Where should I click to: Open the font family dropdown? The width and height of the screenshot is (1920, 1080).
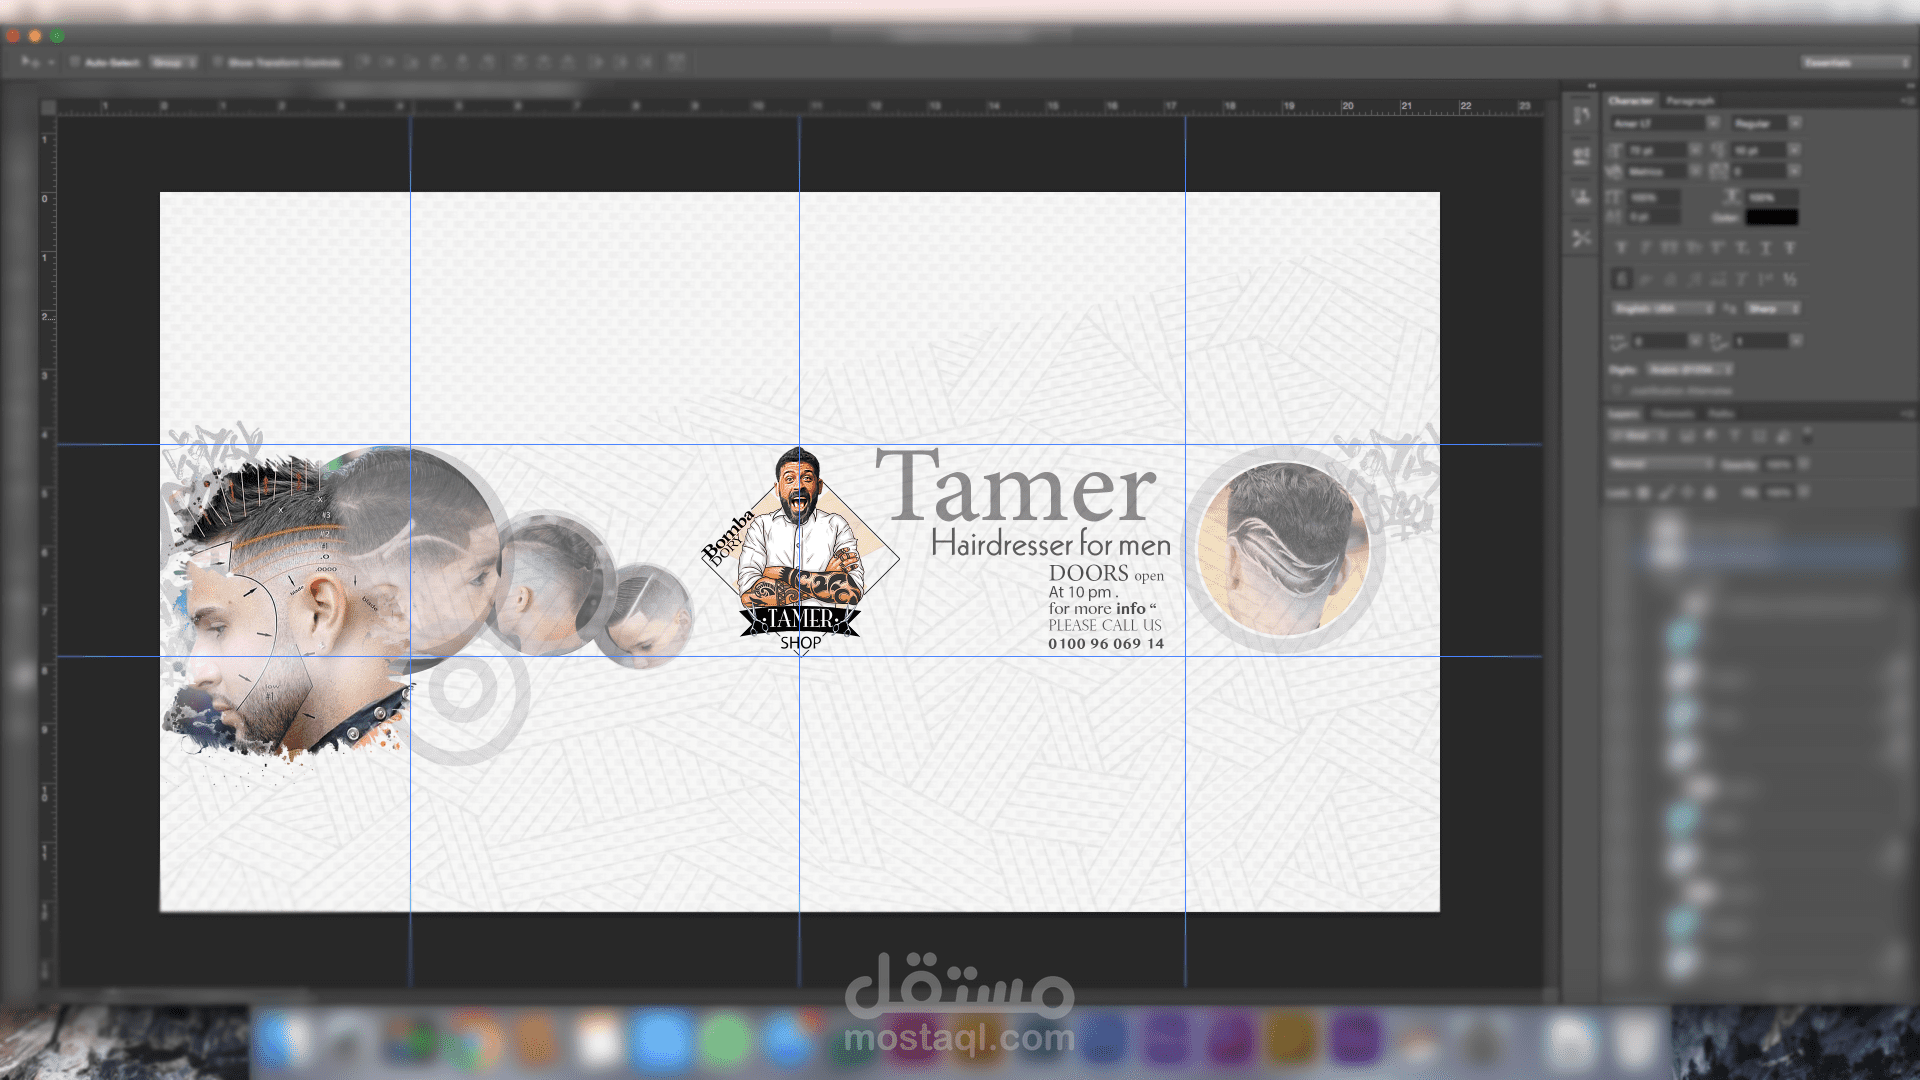[1666, 123]
